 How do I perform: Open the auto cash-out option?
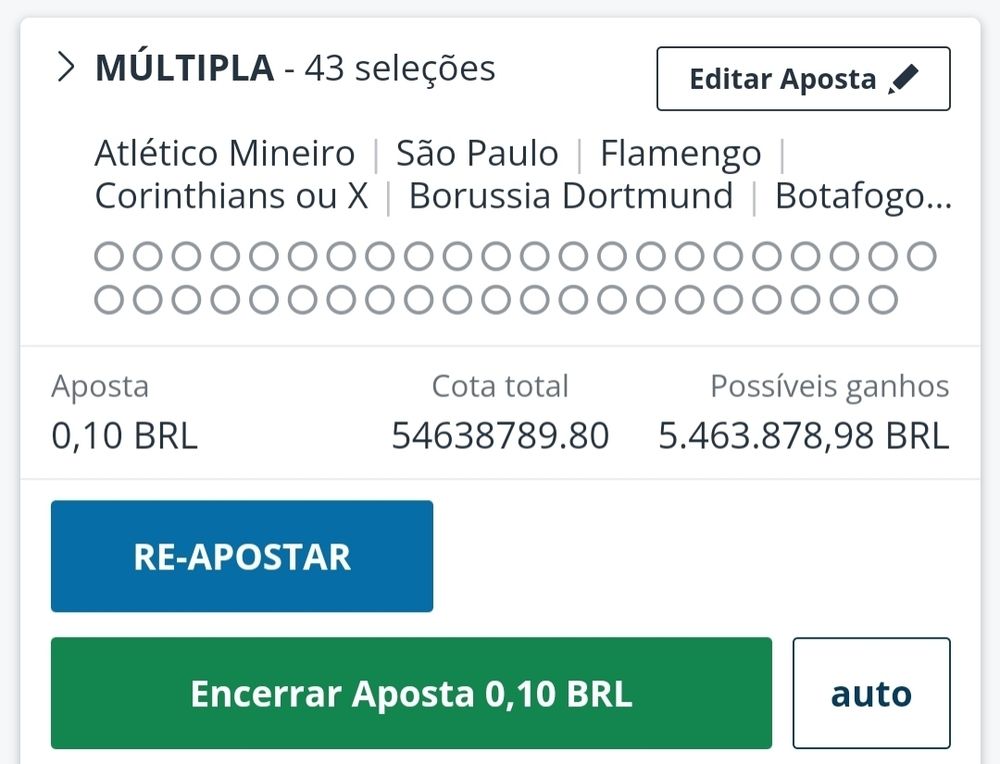point(871,693)
